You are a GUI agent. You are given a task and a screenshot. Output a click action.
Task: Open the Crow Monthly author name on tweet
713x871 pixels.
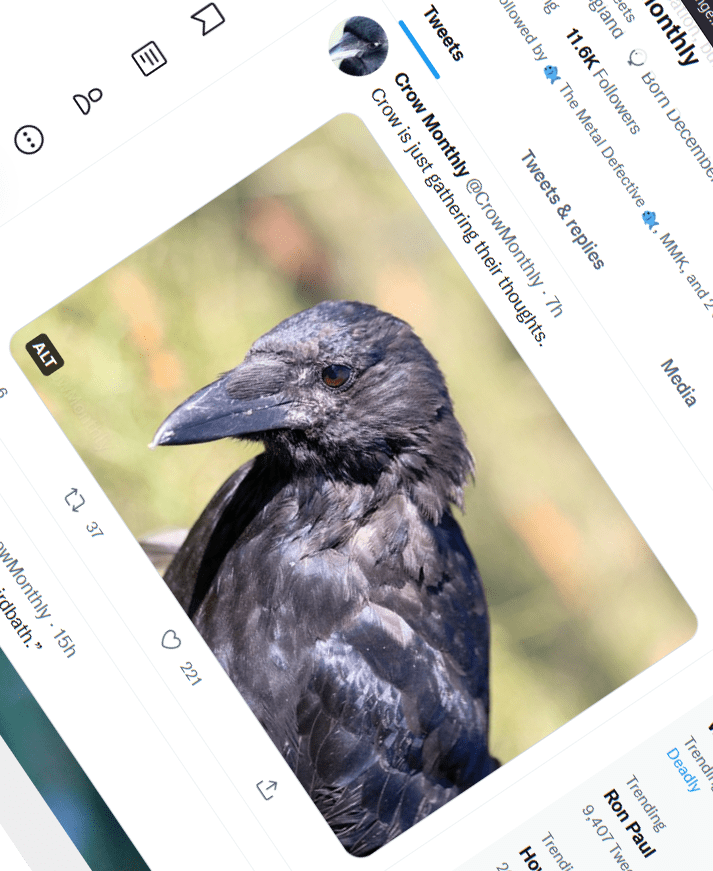(x=431, y=125)
